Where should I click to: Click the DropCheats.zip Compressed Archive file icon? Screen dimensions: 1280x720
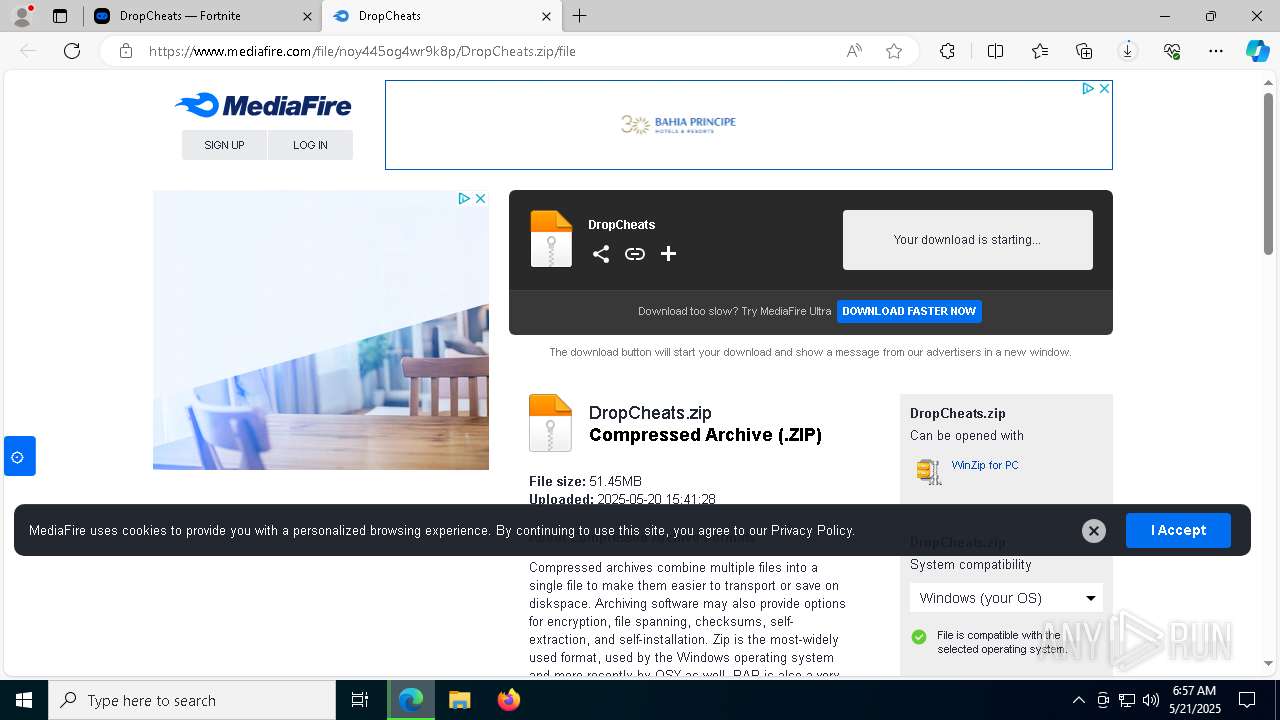pos(550,423)
